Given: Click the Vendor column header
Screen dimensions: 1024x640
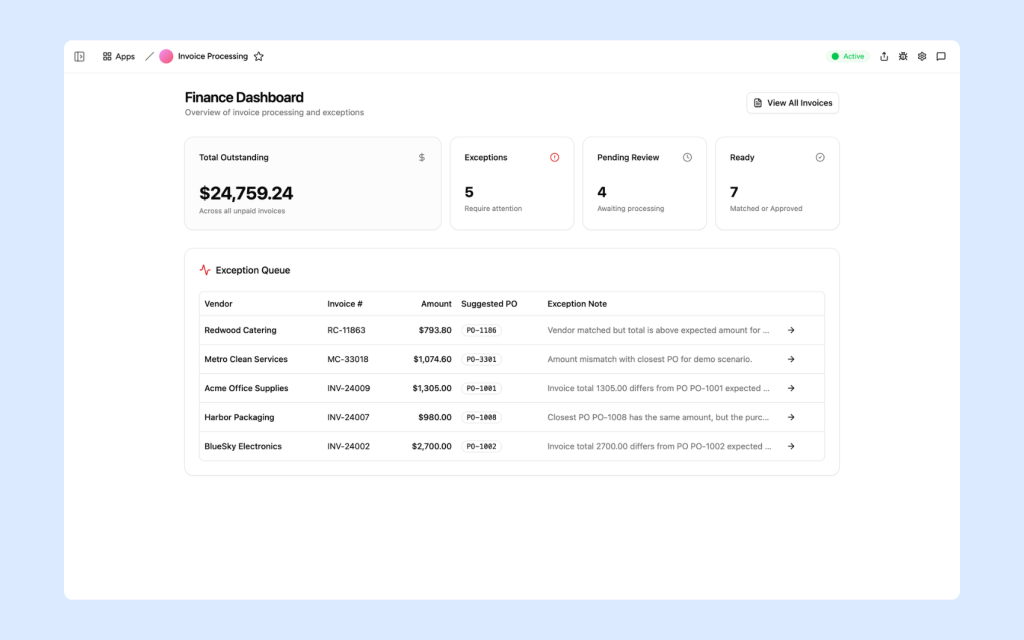Looking at the screenshot, I should tap(218, 304).
